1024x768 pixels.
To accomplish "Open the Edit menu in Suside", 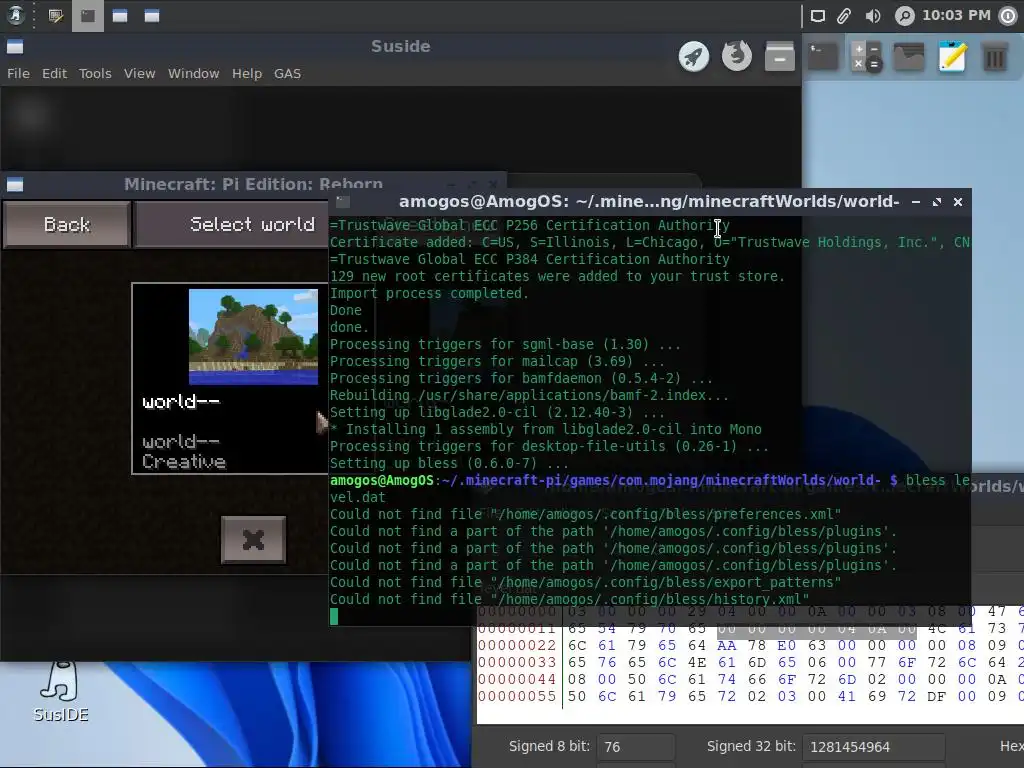I will tap(54, 74).
